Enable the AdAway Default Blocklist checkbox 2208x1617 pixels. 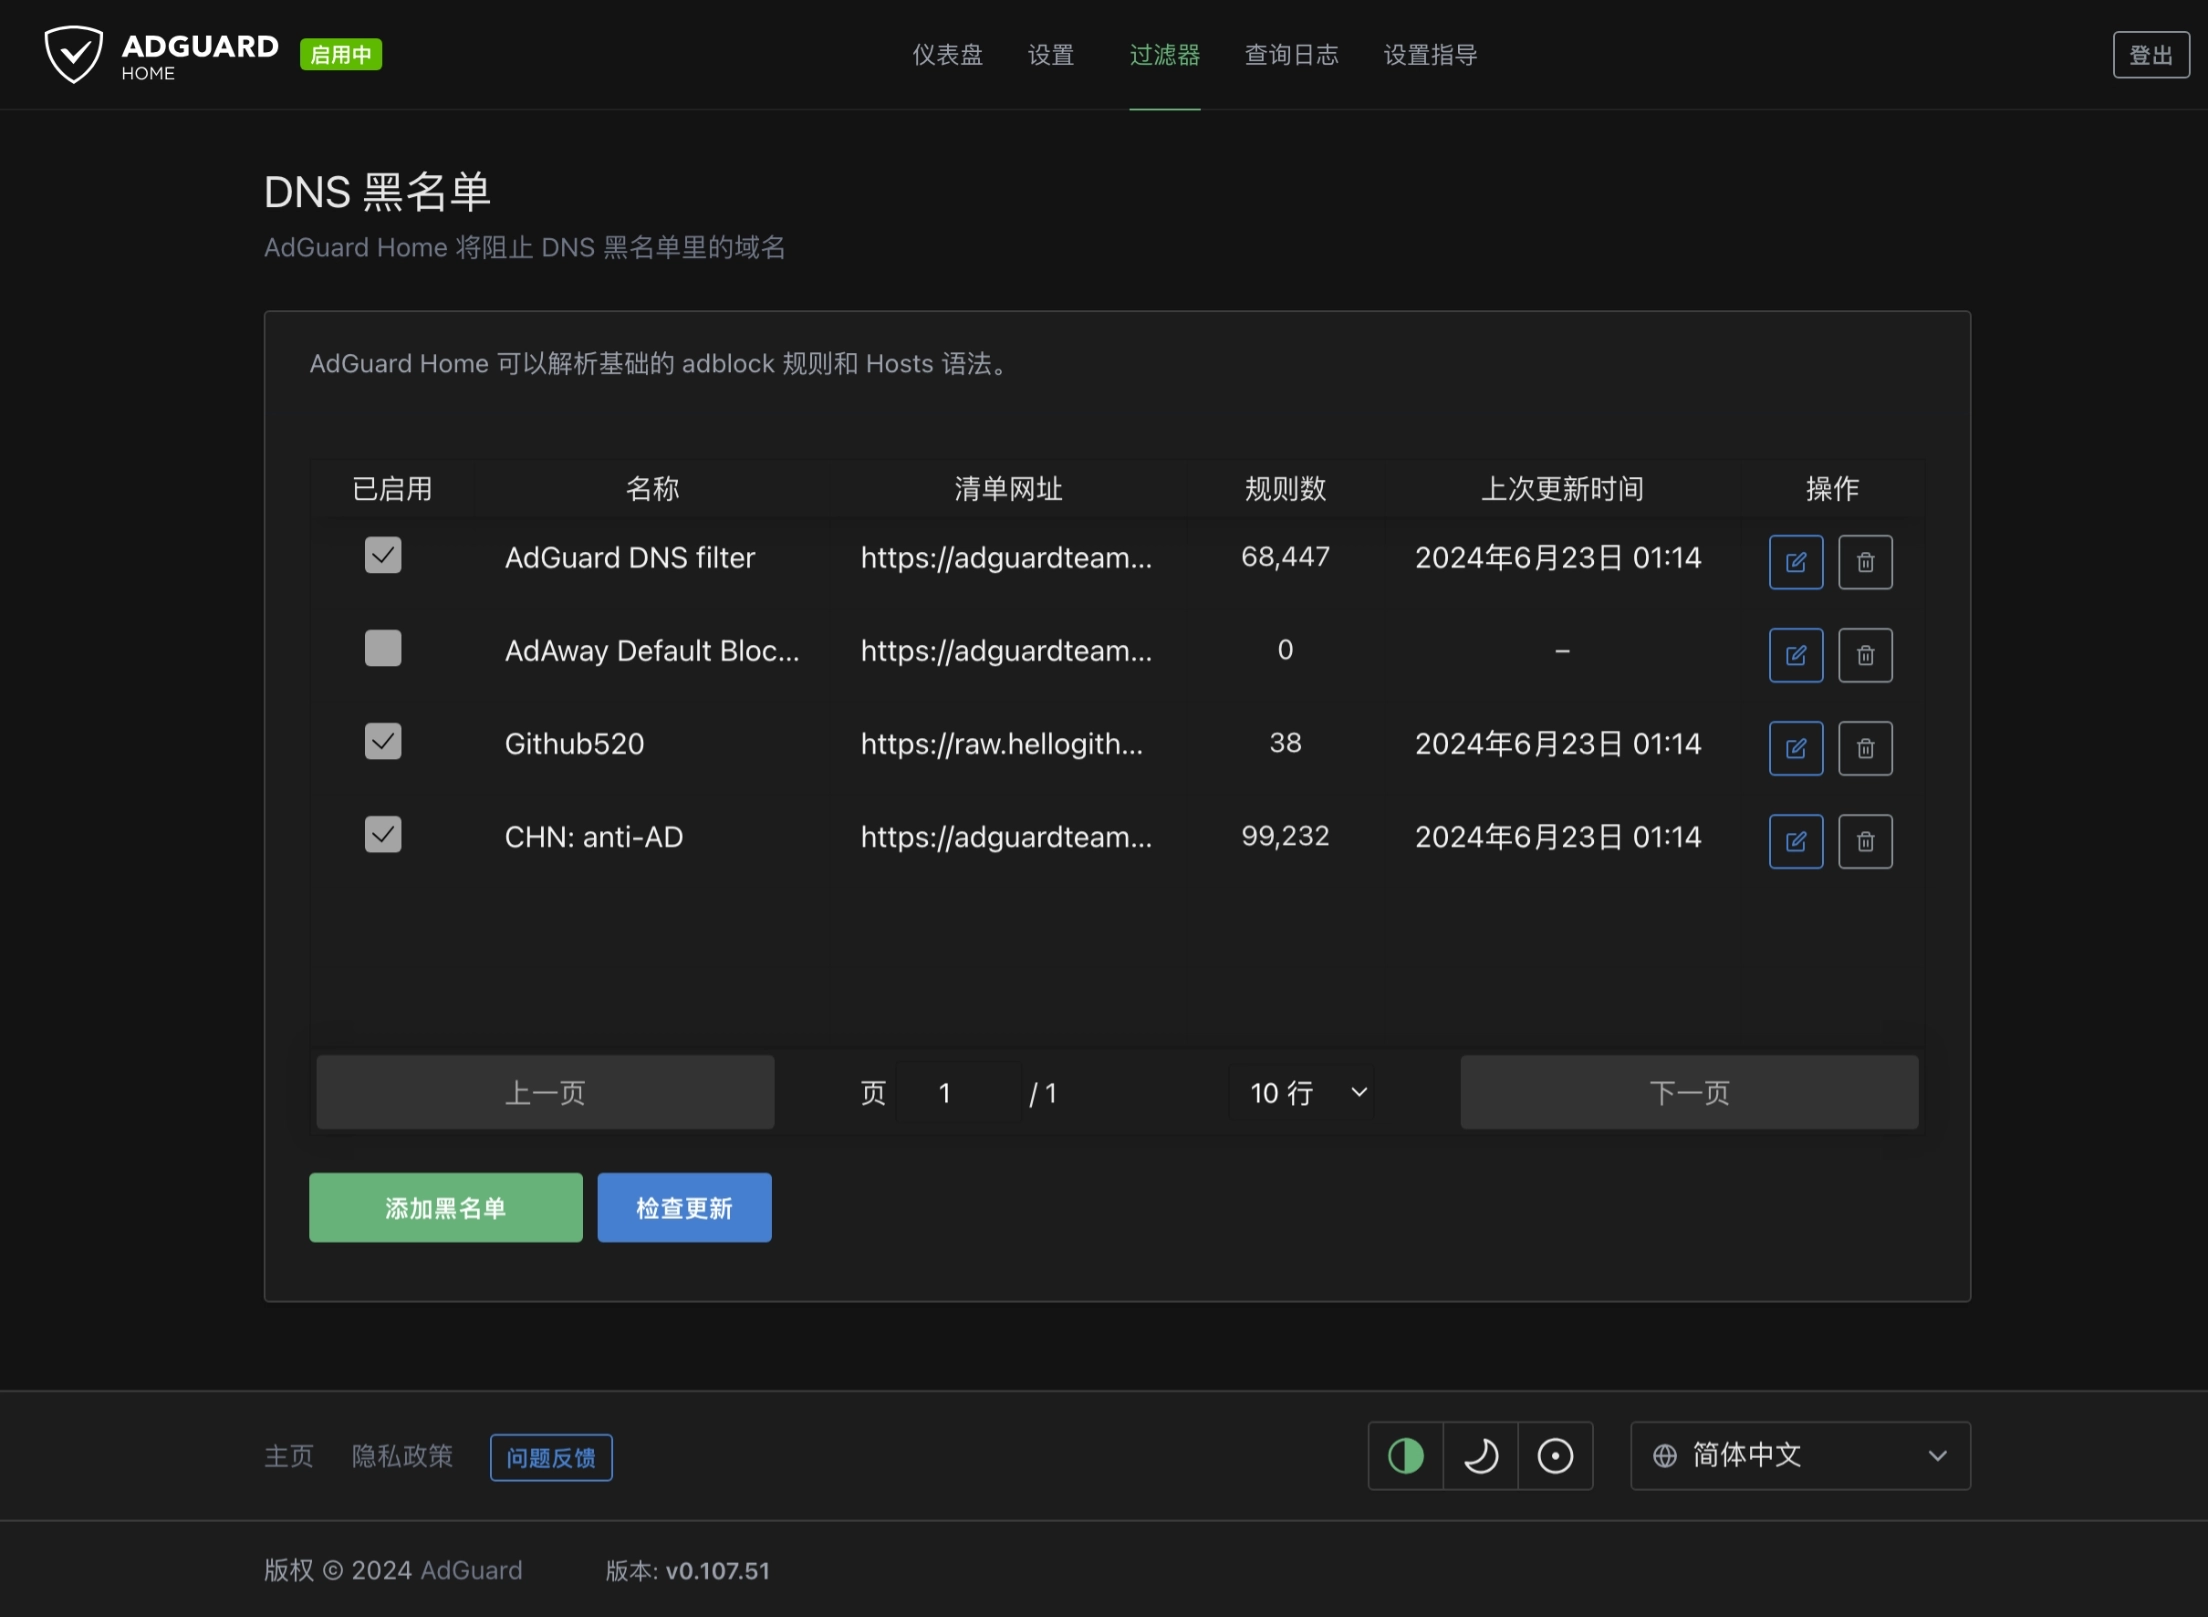383,648
